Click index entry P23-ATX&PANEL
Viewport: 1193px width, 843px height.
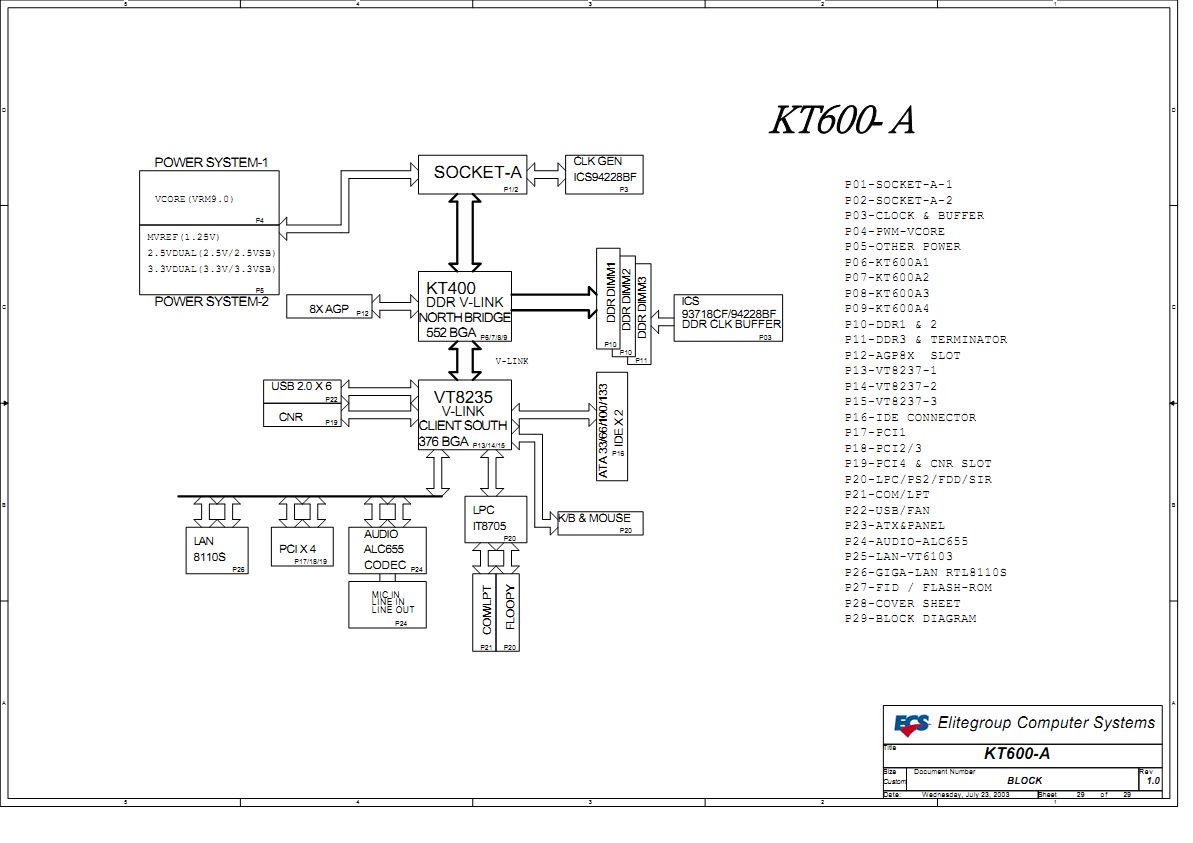[x=894, y=526]
